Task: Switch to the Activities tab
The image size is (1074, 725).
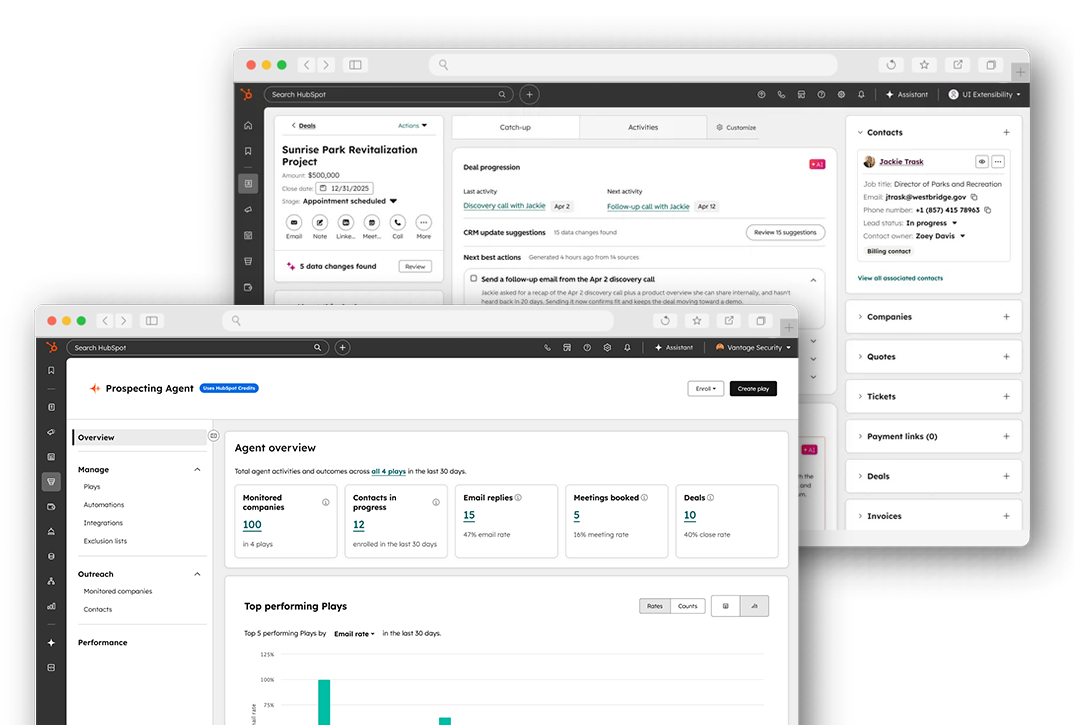Action: tap(642, 127)
